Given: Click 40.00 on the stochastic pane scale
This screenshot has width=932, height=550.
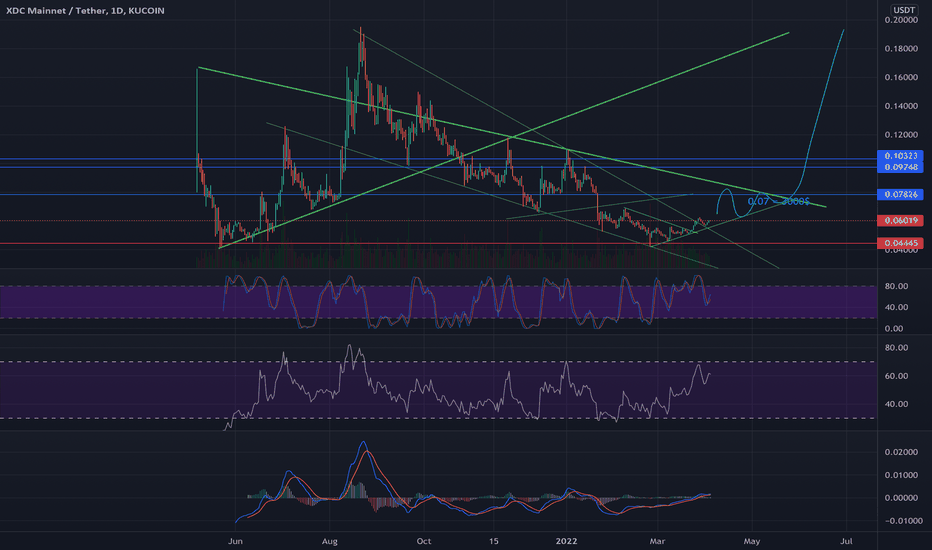Looking at the screenshot, I should pyautogui.click(x=896, y=307).
